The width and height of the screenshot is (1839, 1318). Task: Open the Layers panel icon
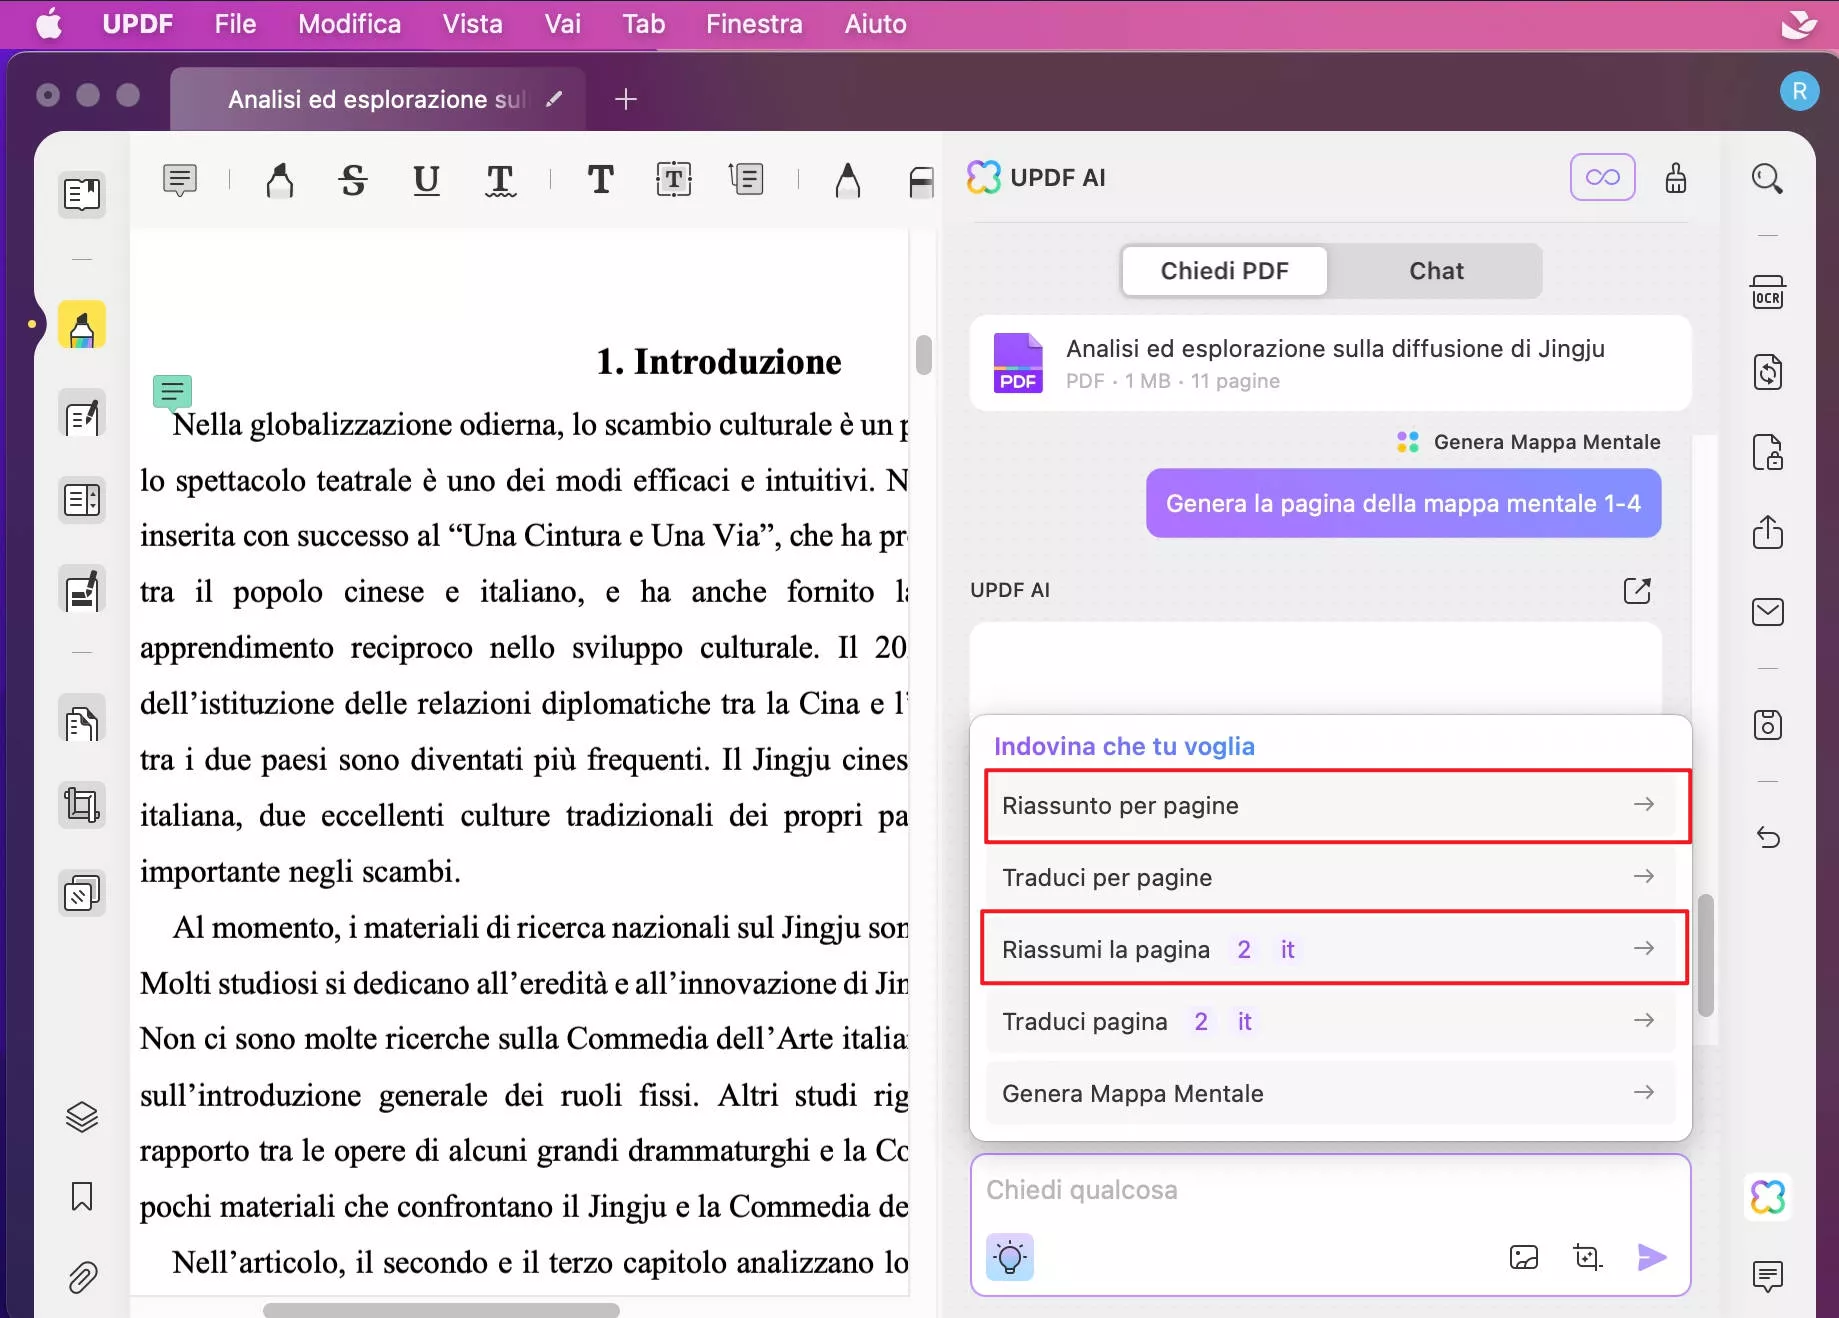coord(82,1117)
